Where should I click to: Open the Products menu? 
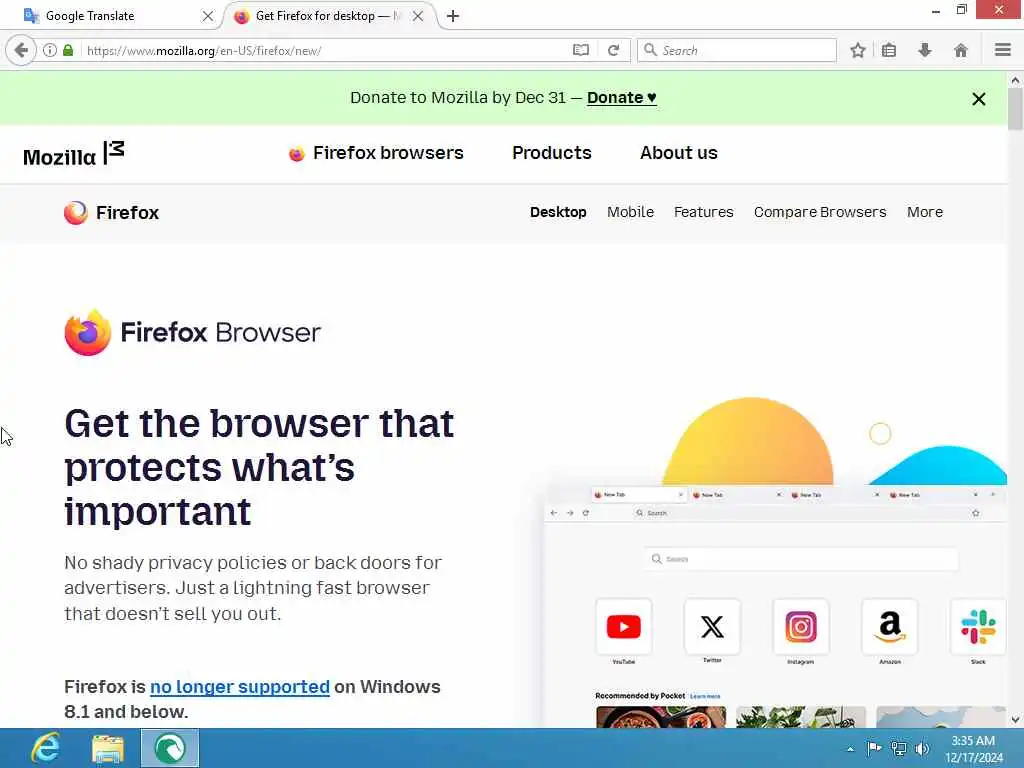[552, 153]
